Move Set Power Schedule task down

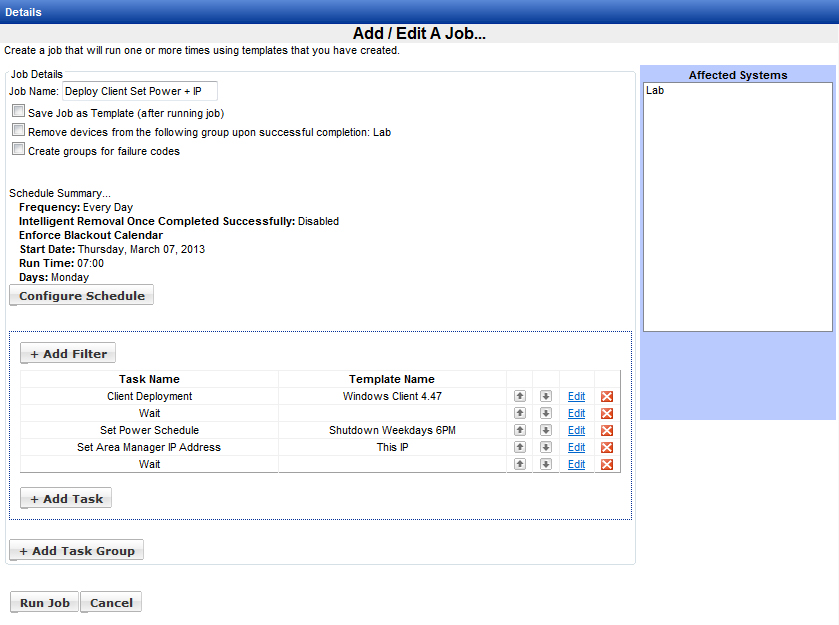(x=546, y=431)
